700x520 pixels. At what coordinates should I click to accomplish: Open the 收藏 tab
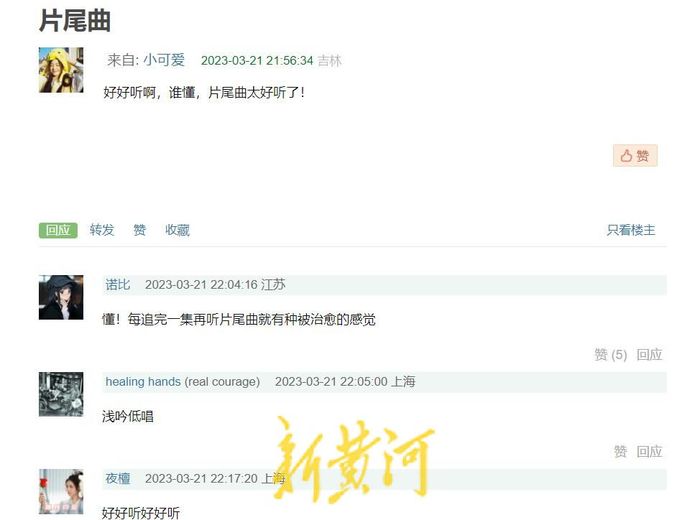click(178, 230)
